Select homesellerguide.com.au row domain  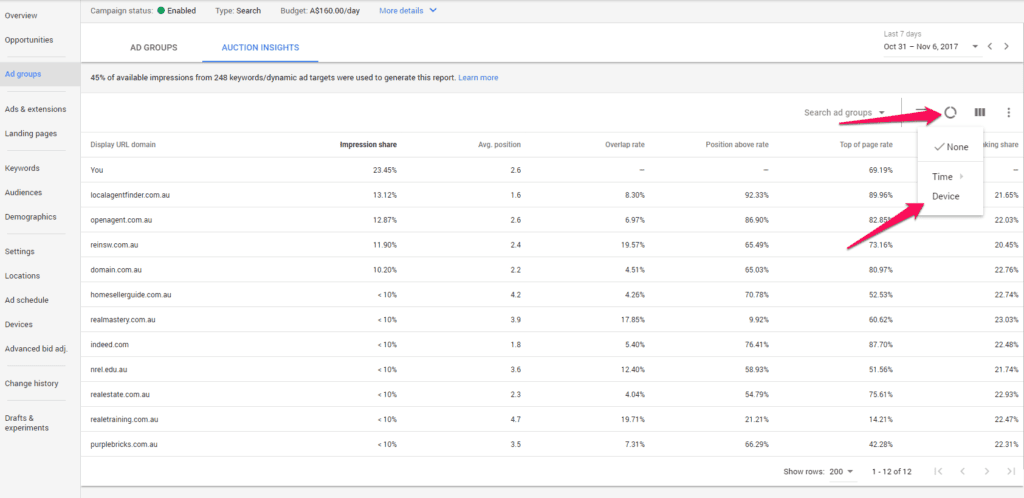131,295
